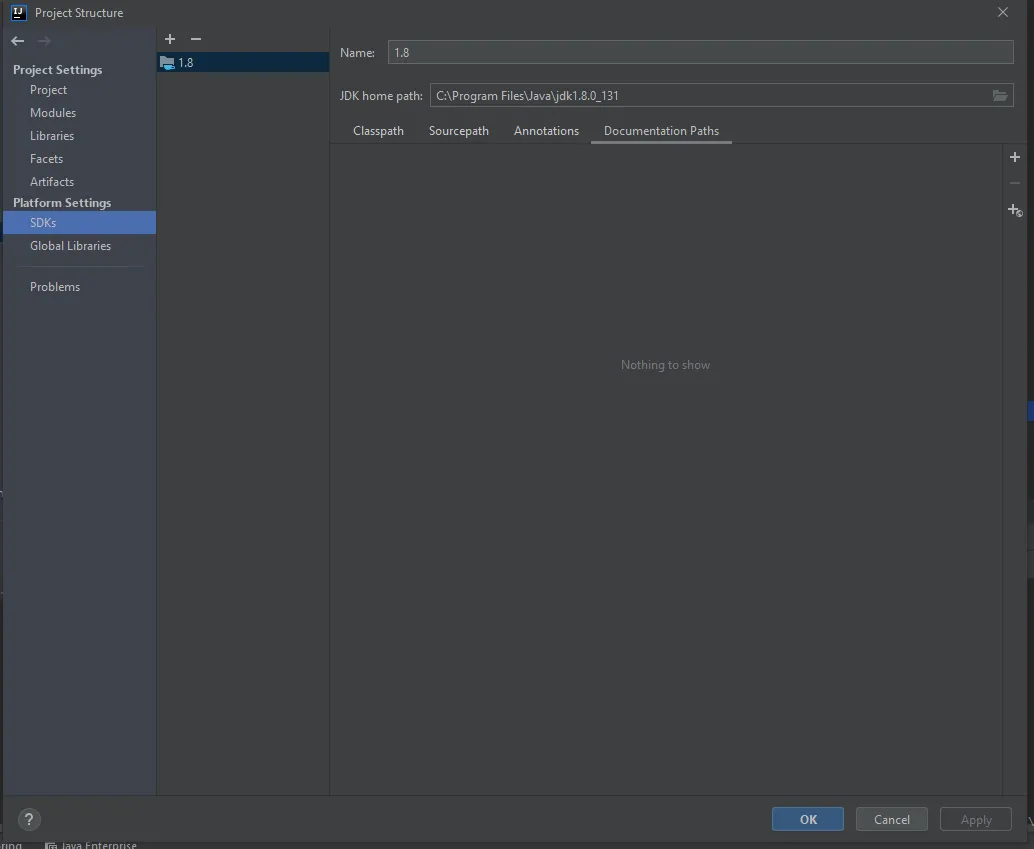Click the Platform Settings heading

click(62, 203)
